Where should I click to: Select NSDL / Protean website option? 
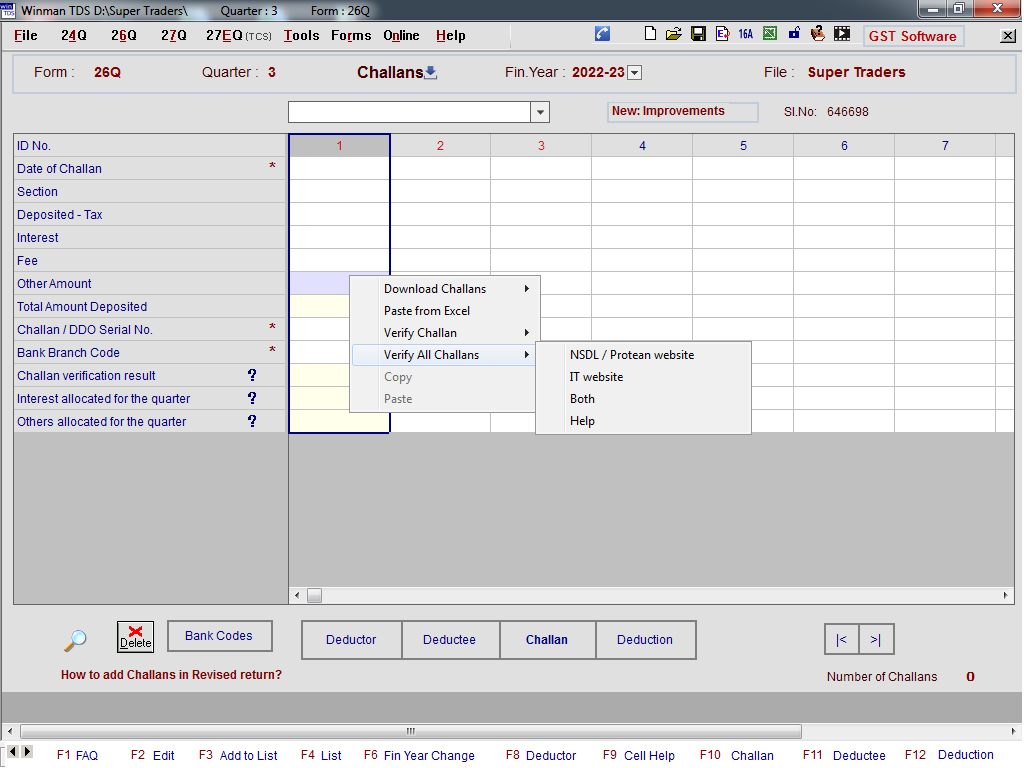click(x=631, y=355)
